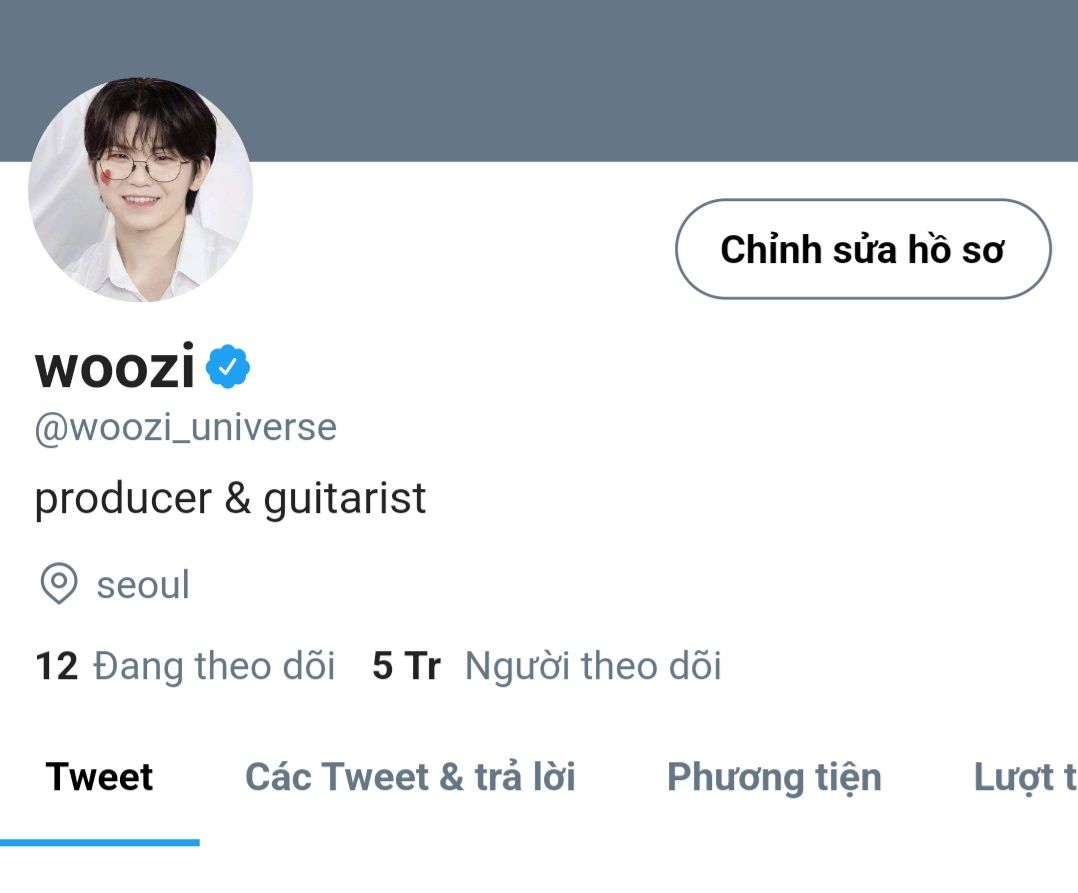
Task: Click the word guitarist in the bio
Action: point(345,498)
